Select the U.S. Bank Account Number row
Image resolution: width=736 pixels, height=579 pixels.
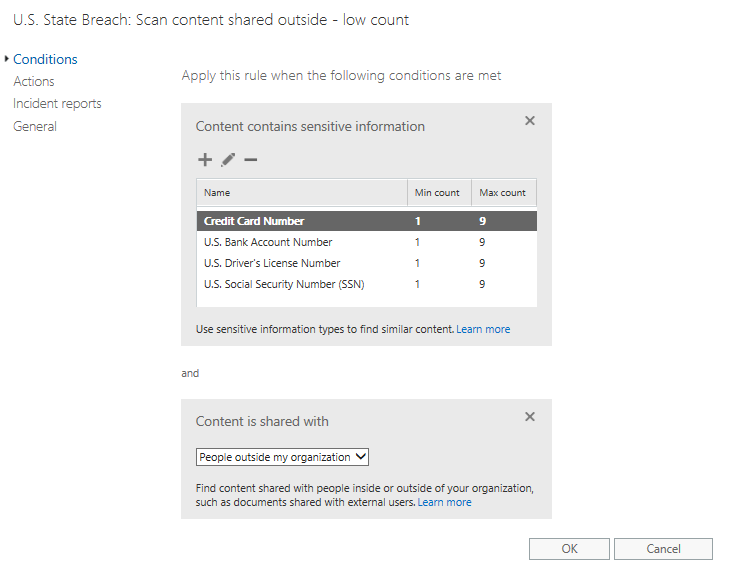coord(268,242)
